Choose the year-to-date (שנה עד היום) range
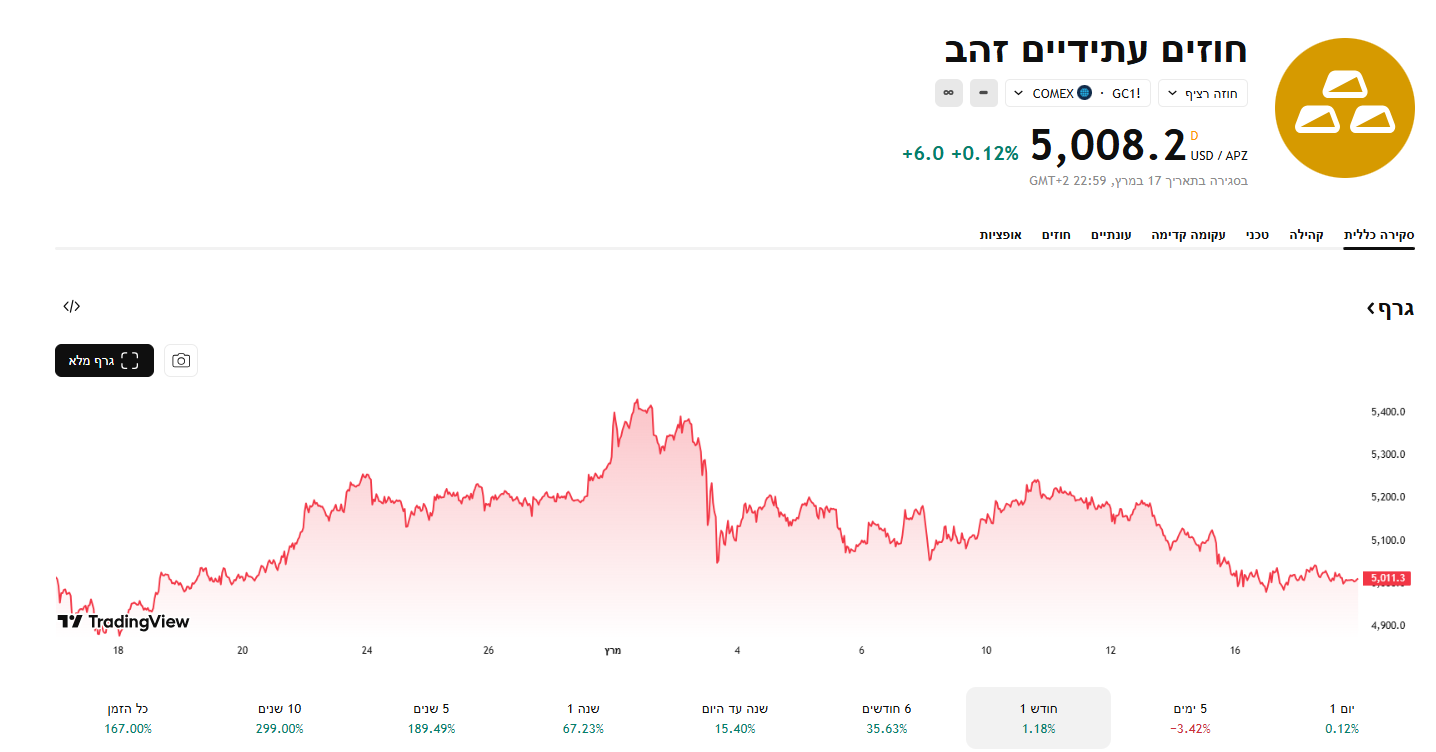This screenshot has width=1436, height=752. click(735, 717)
